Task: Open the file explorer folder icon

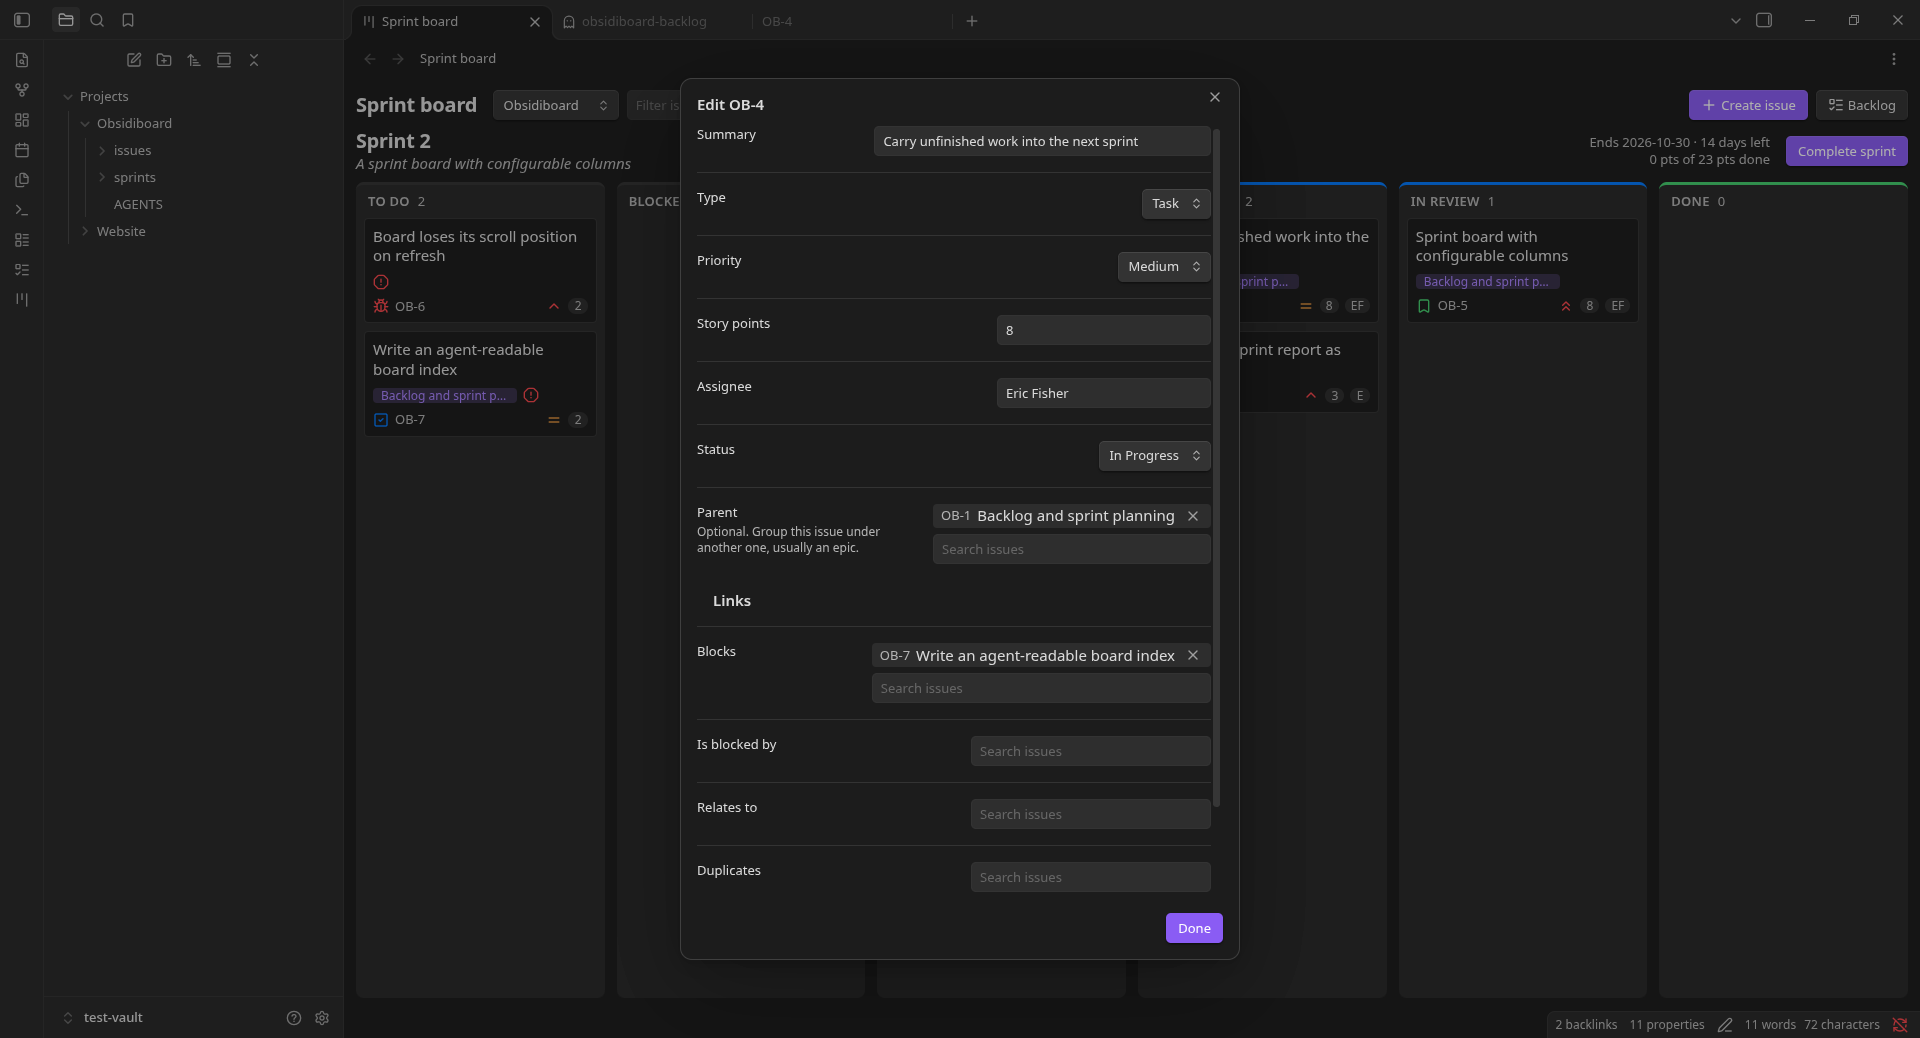Action: coord(66,20)
